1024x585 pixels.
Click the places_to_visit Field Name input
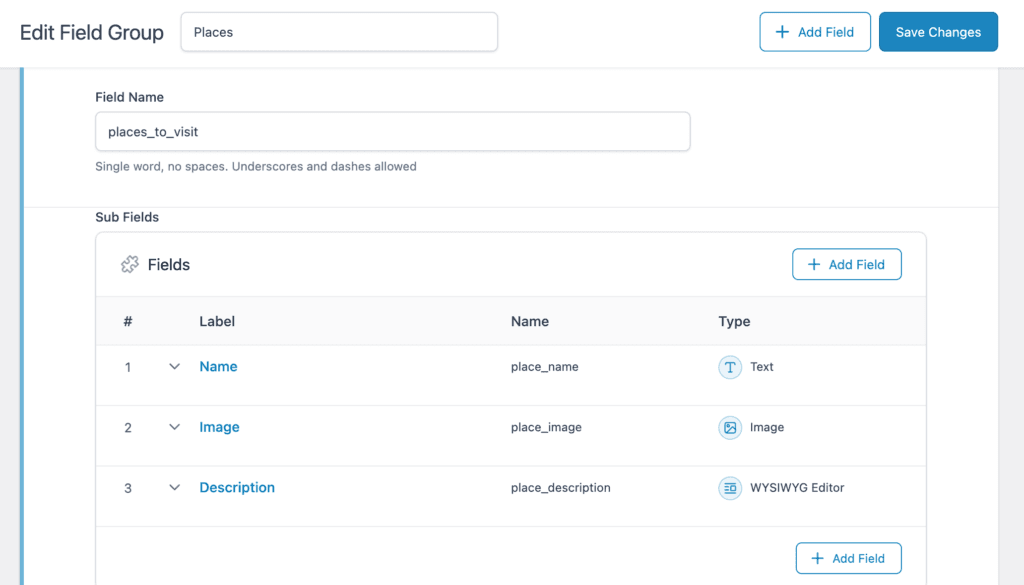(392, 131)
